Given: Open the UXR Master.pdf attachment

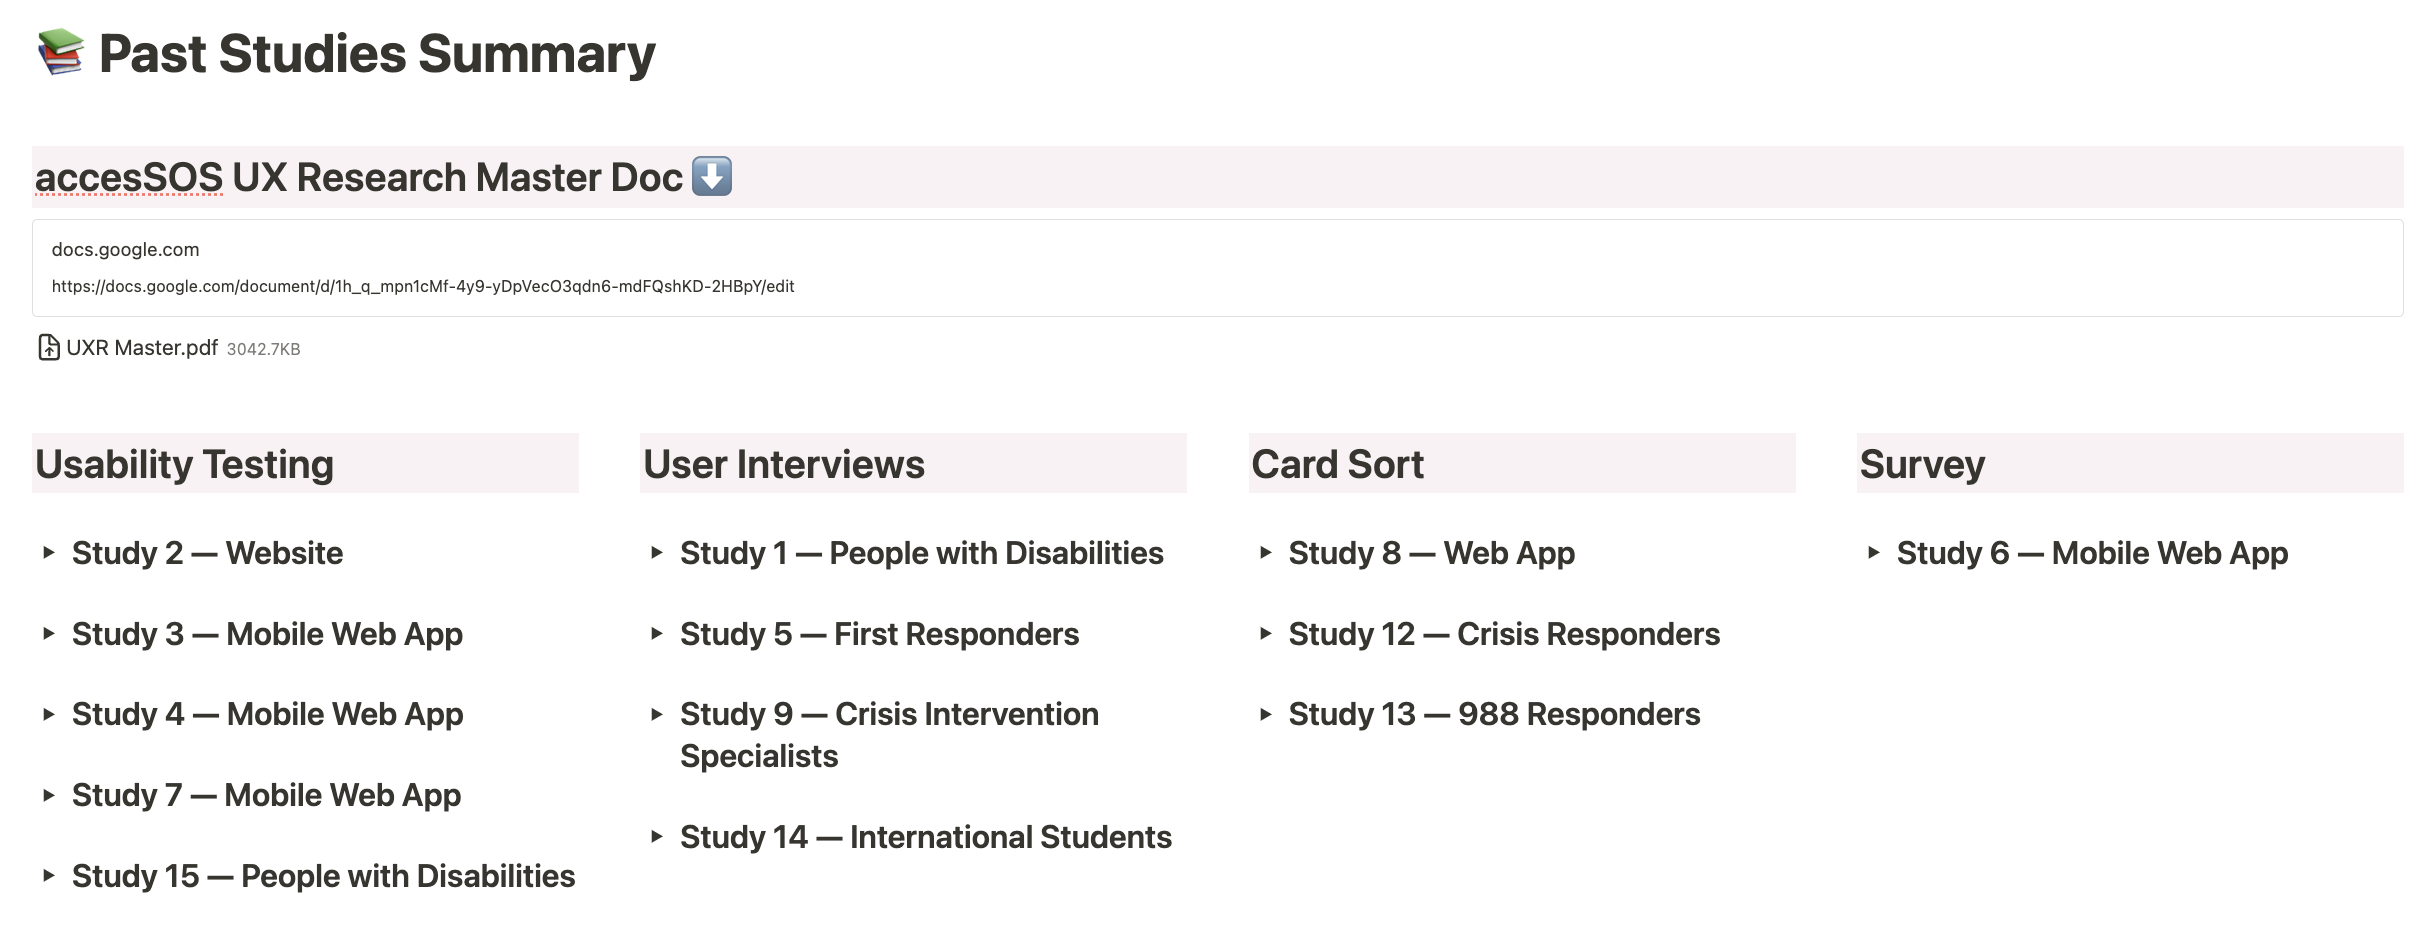Looking at the screenshot, I should tap(142, 348).
